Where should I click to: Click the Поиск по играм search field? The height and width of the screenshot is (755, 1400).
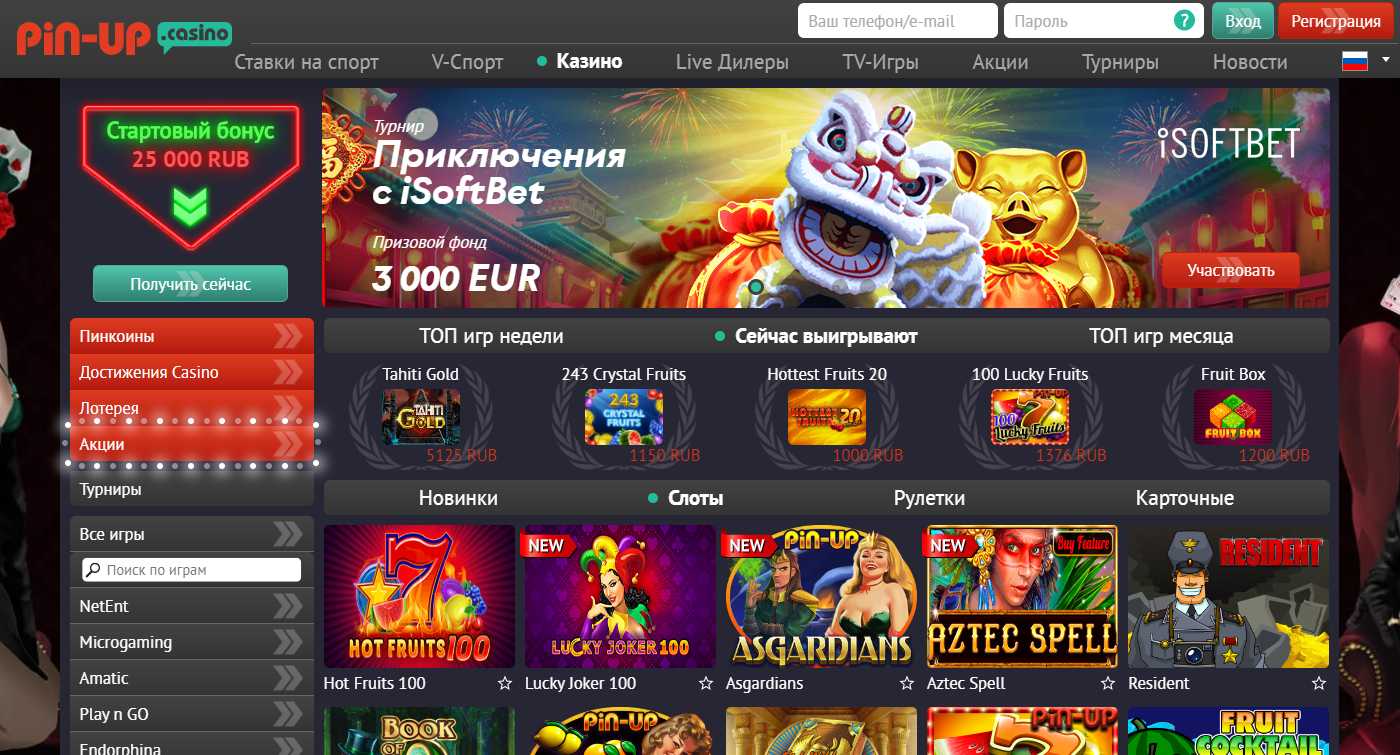[x=192, y=570]
